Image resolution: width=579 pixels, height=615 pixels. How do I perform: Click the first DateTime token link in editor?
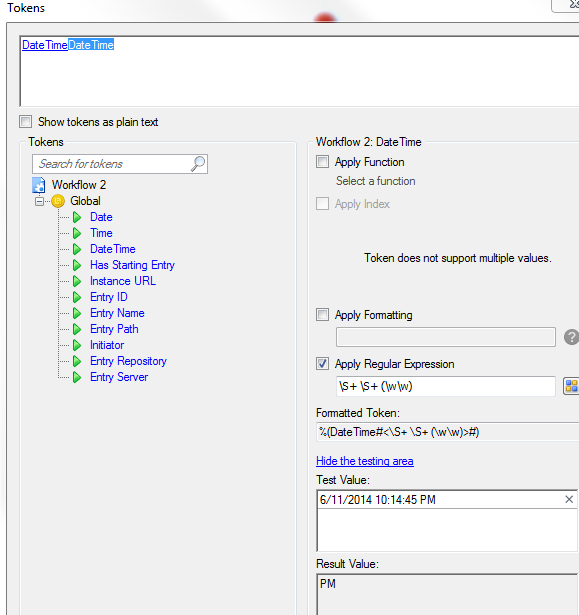(x=45, y=45)
